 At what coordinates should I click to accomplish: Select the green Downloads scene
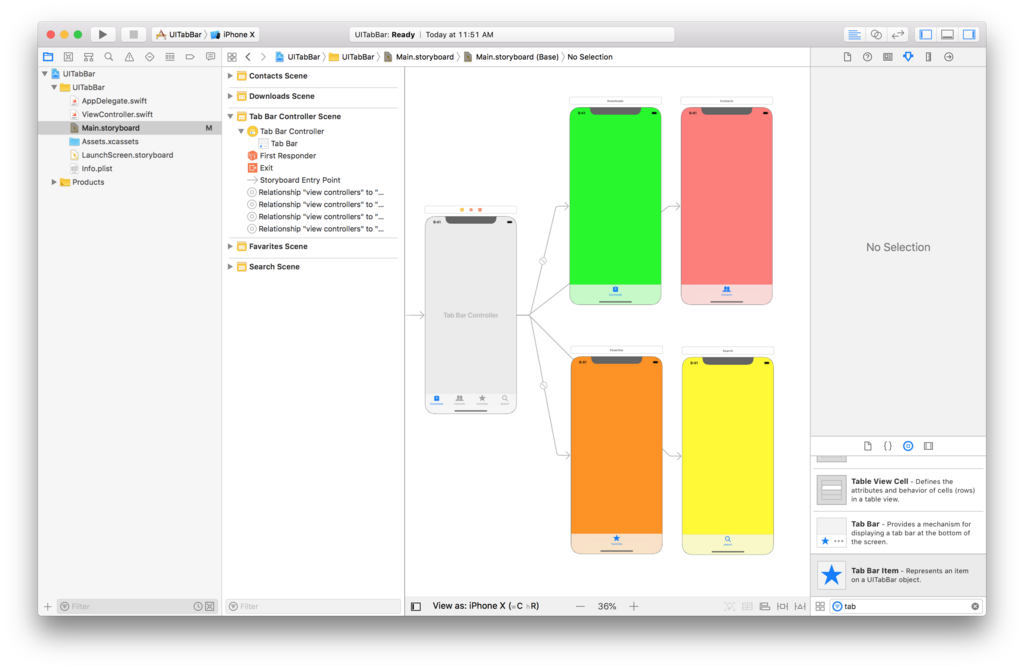pyautogui.click(x=615, y=206)
